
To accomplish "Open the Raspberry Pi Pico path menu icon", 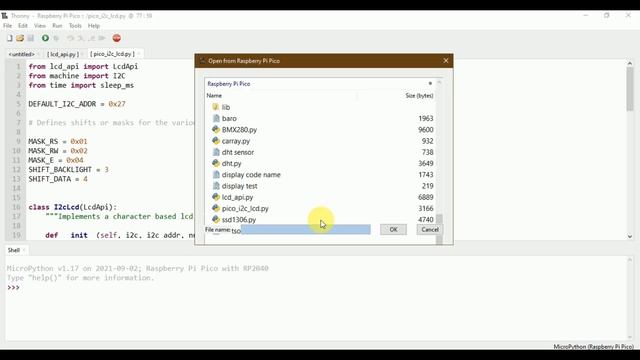I will pos(430,83).
